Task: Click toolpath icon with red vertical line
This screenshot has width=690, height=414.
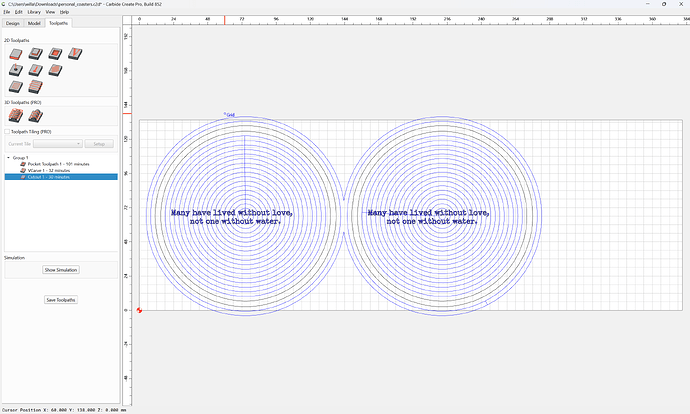Action: pos(36,70)
